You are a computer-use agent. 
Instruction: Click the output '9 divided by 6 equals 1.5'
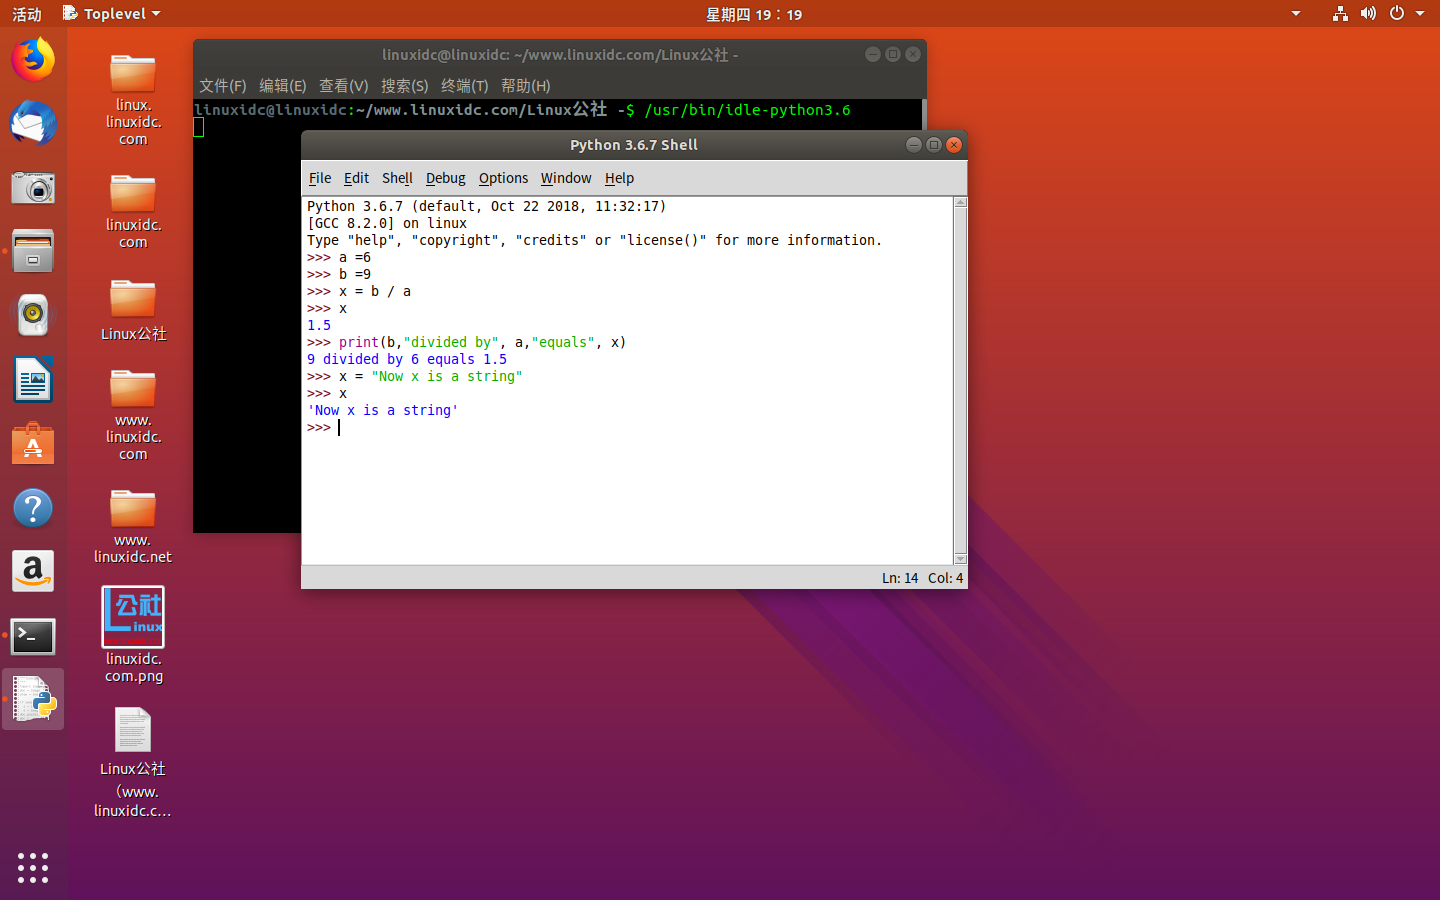point(407,359)
